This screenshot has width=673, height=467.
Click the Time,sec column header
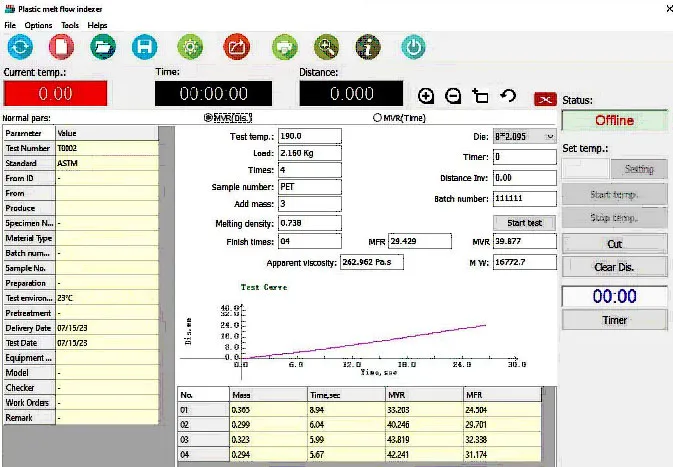click(x=346, y=395)
